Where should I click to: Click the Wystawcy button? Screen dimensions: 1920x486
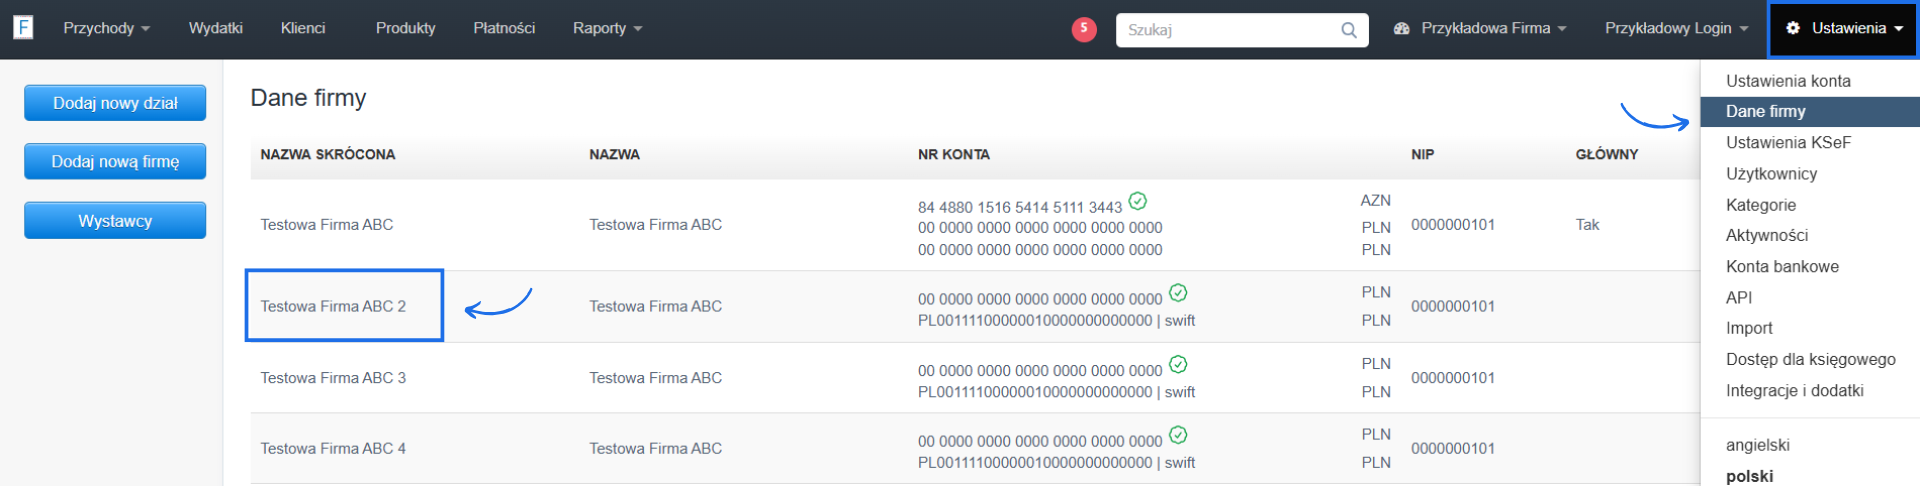pos(115,221)
